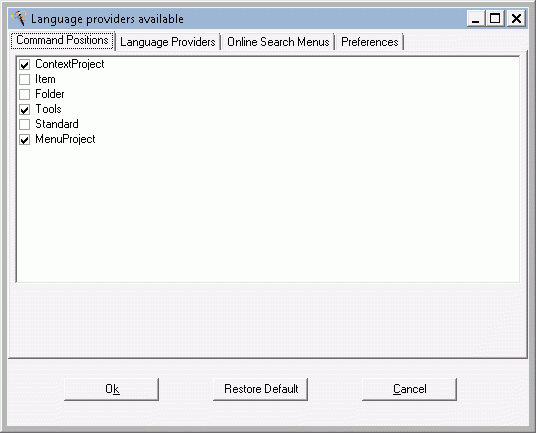This screenshot has width=536, height=433.
Task: Open the Online Search Menus tab
Action: coord(278,42)
